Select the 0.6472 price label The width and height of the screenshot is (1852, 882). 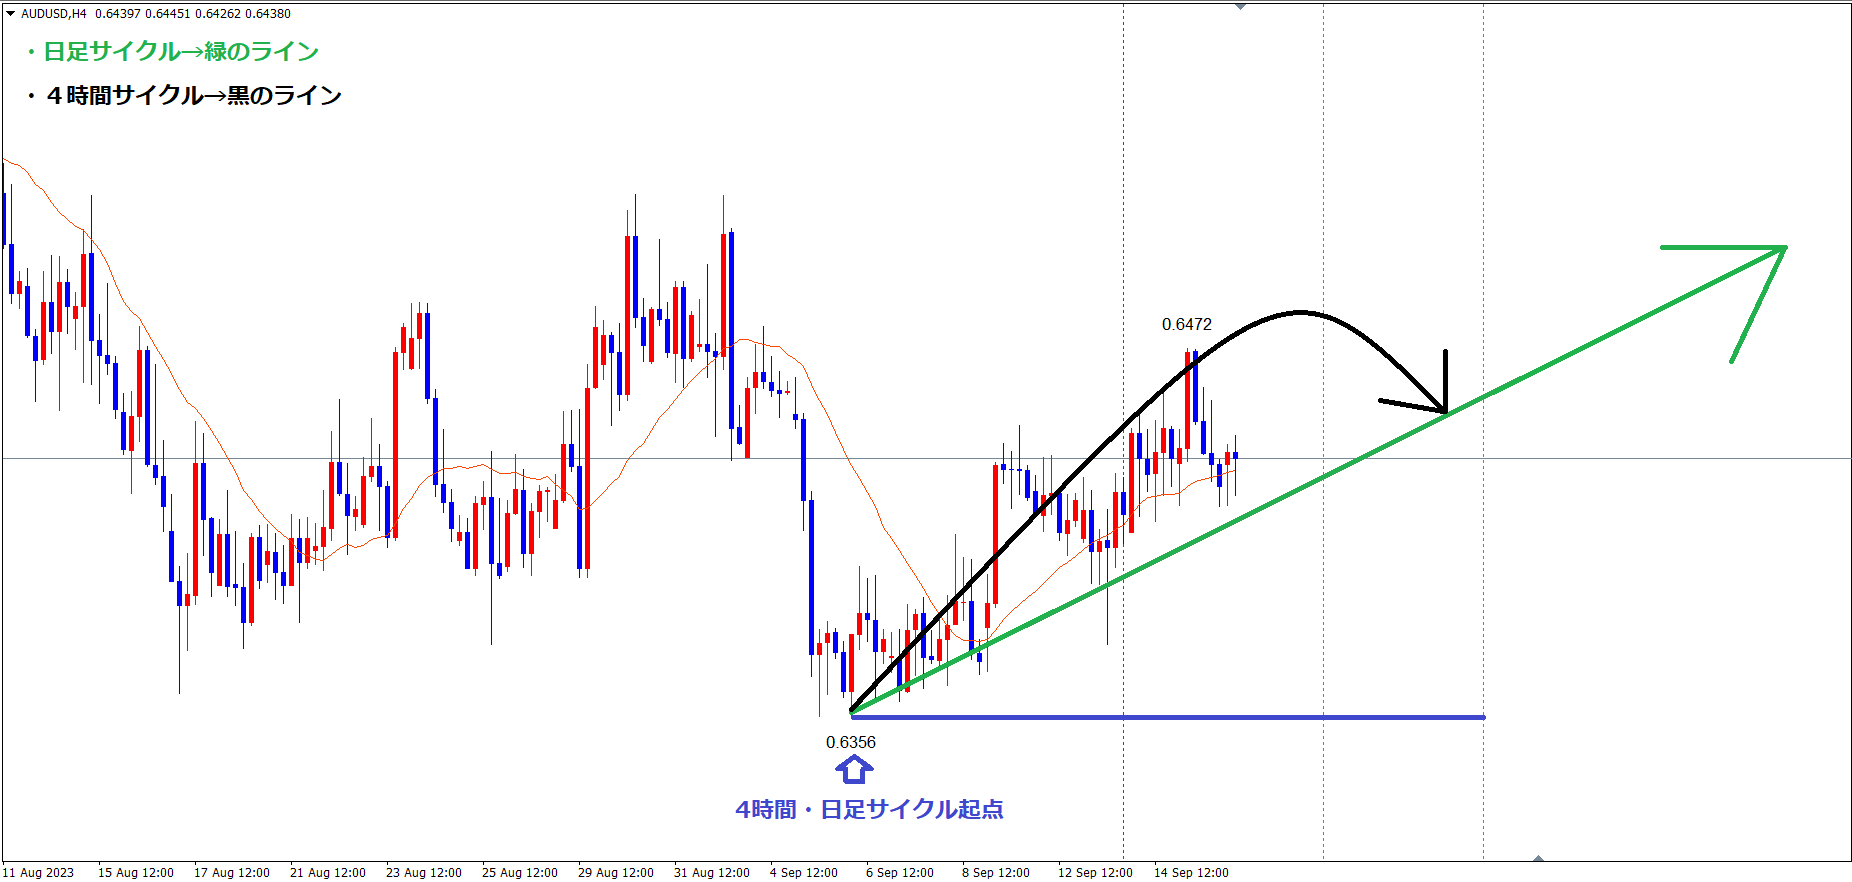coord(1186,324)
